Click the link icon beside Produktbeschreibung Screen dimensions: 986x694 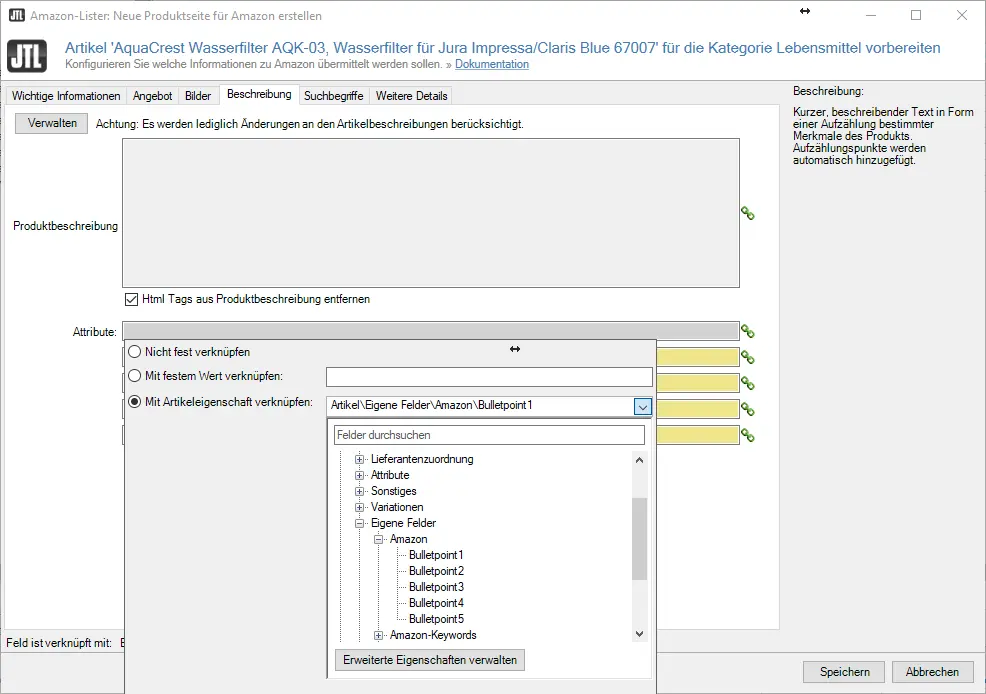click(x=748, y=213)
